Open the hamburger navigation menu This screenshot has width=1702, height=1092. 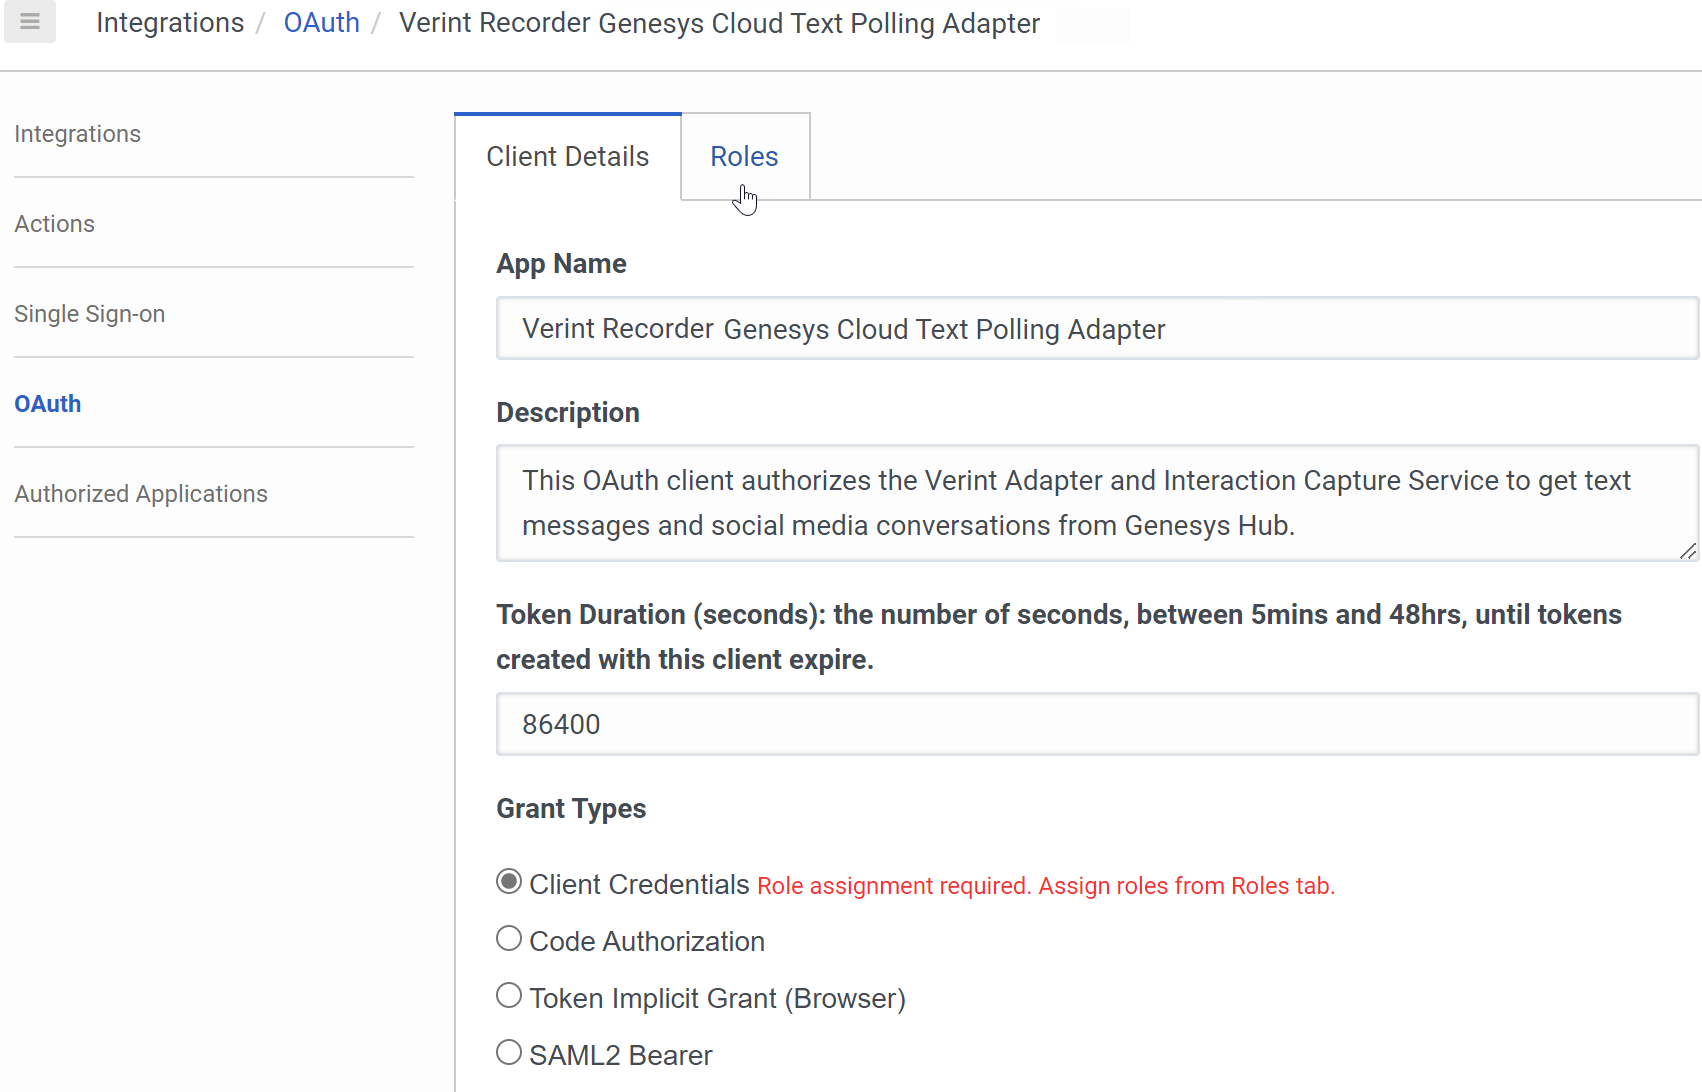coord(29,21)
